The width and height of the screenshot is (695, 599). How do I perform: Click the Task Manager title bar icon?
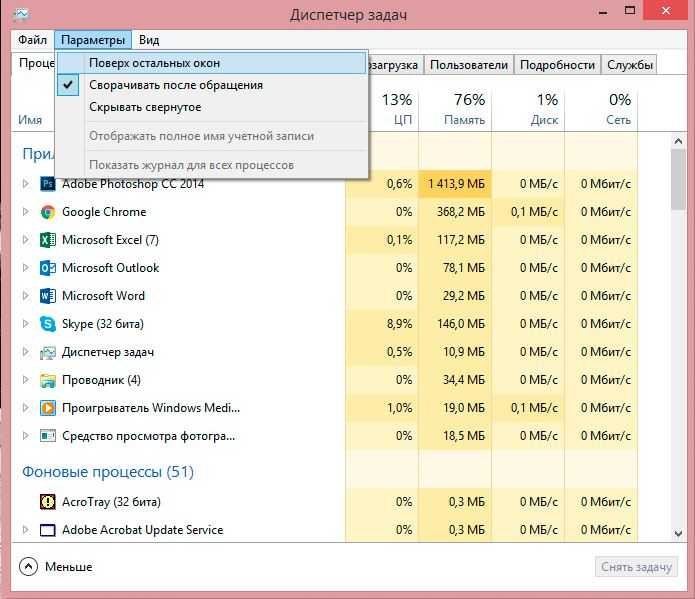21,14
